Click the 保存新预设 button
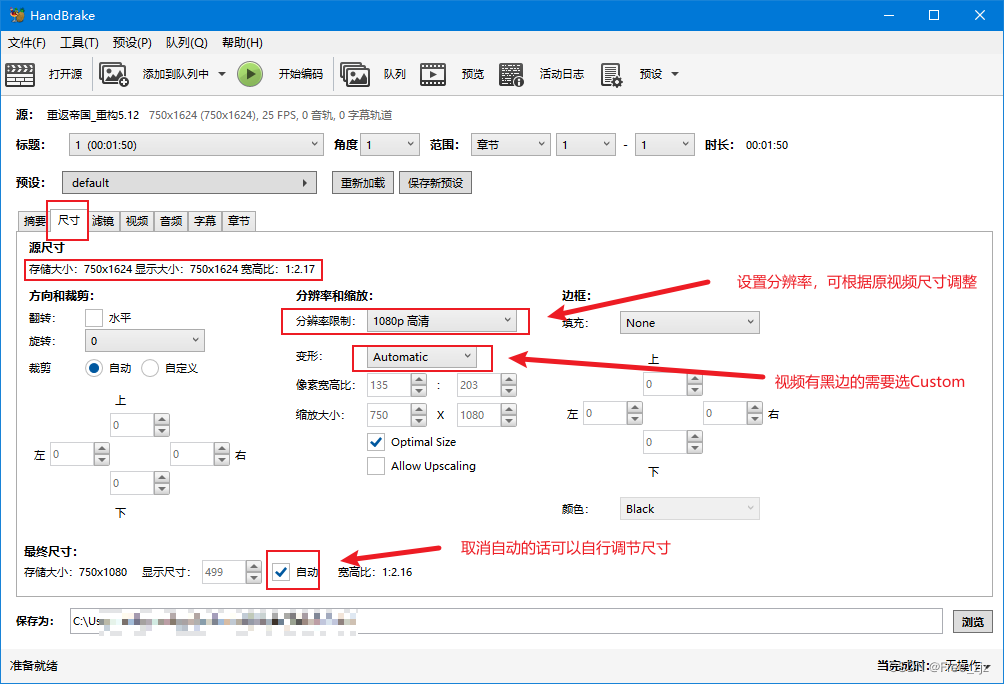 pyautogui.click(x=435, y=183)
